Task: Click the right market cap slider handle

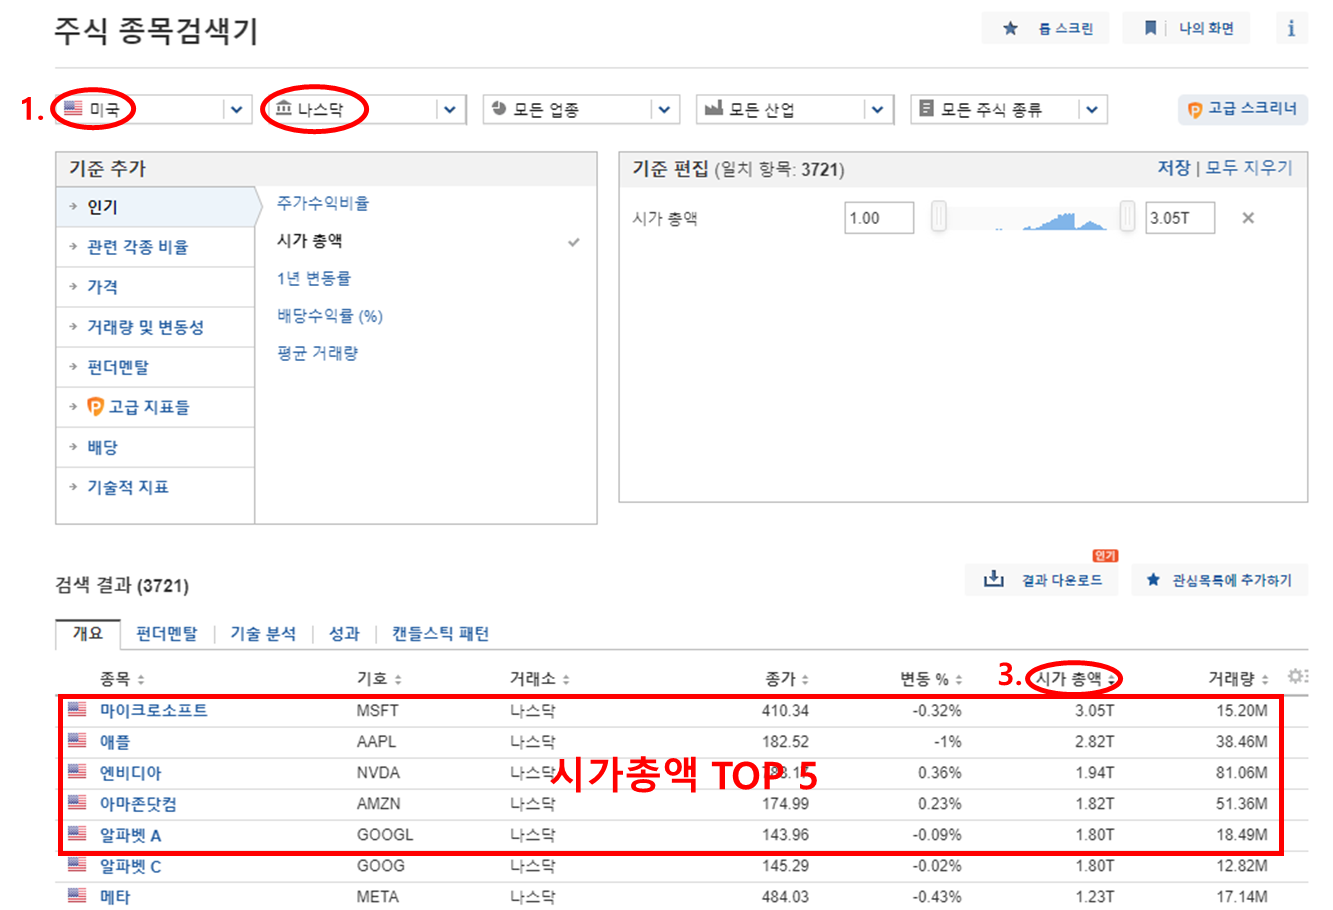Action: point(1127,216)
